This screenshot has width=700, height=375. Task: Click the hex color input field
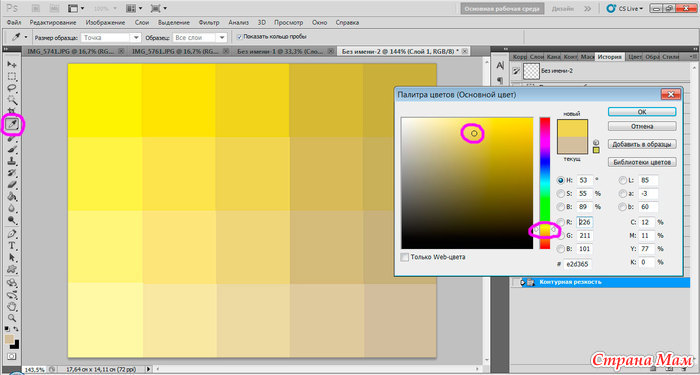click(x=578, y=264)
